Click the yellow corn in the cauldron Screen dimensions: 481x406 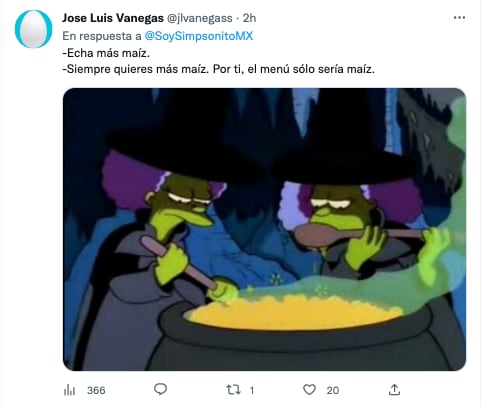293,312
